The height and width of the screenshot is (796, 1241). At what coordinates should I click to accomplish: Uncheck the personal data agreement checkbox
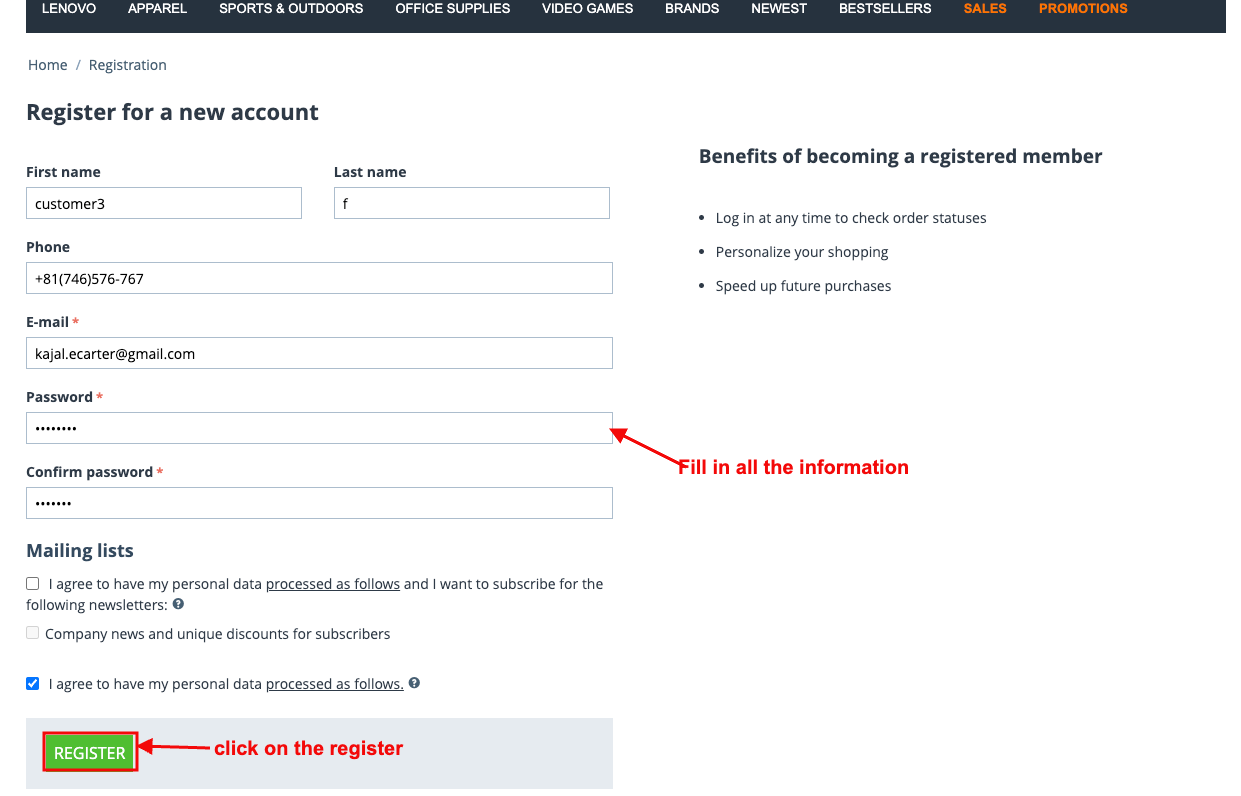point(33,684)
